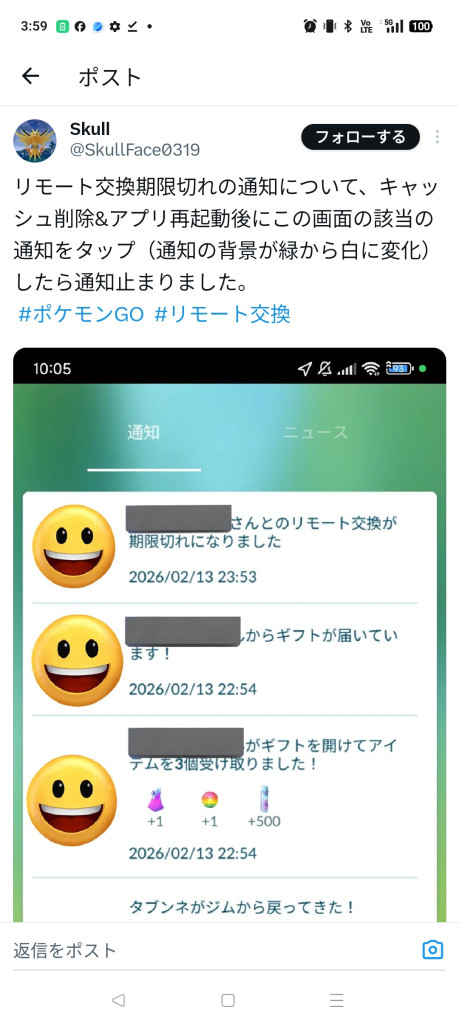Tap the 通知 tab in the screenshot
This screenshot has height=1024, width=459.
143,432
